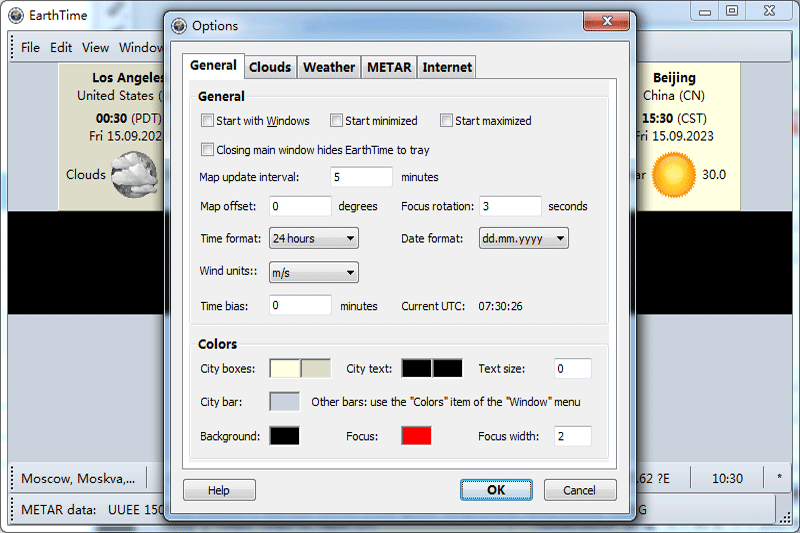Open the black Background color swatch

click(x=284, y=436)
